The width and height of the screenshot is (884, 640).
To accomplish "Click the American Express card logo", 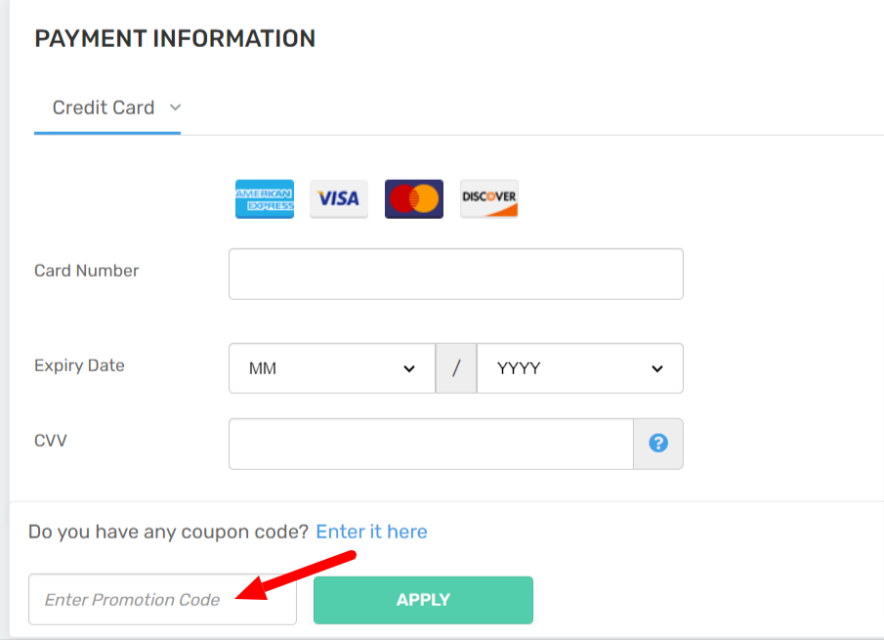I will coord(264,198).
